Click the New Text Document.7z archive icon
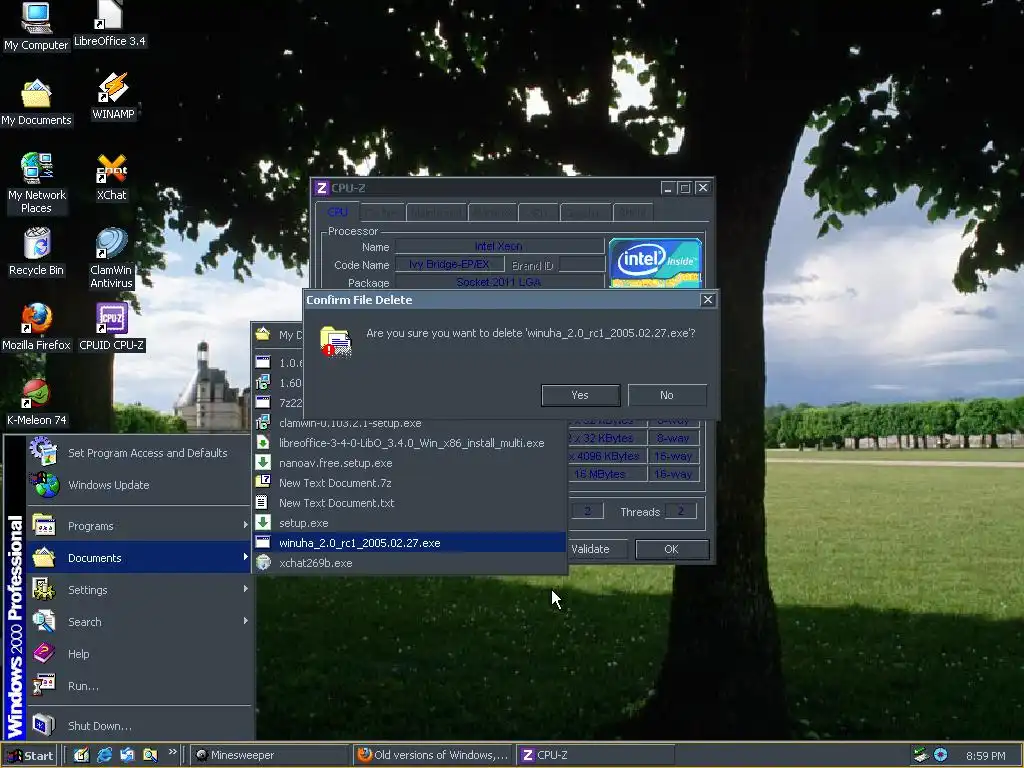Image resolution: width=1024 pixels, height=768 pixels. [x=263, y=482]
